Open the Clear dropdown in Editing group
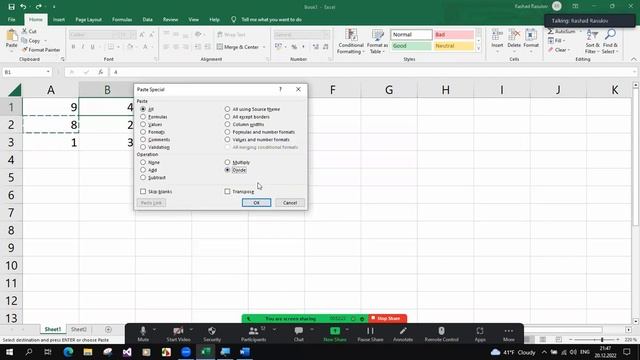The height and width of the screenshot is (360, 640). pos(569,50)
